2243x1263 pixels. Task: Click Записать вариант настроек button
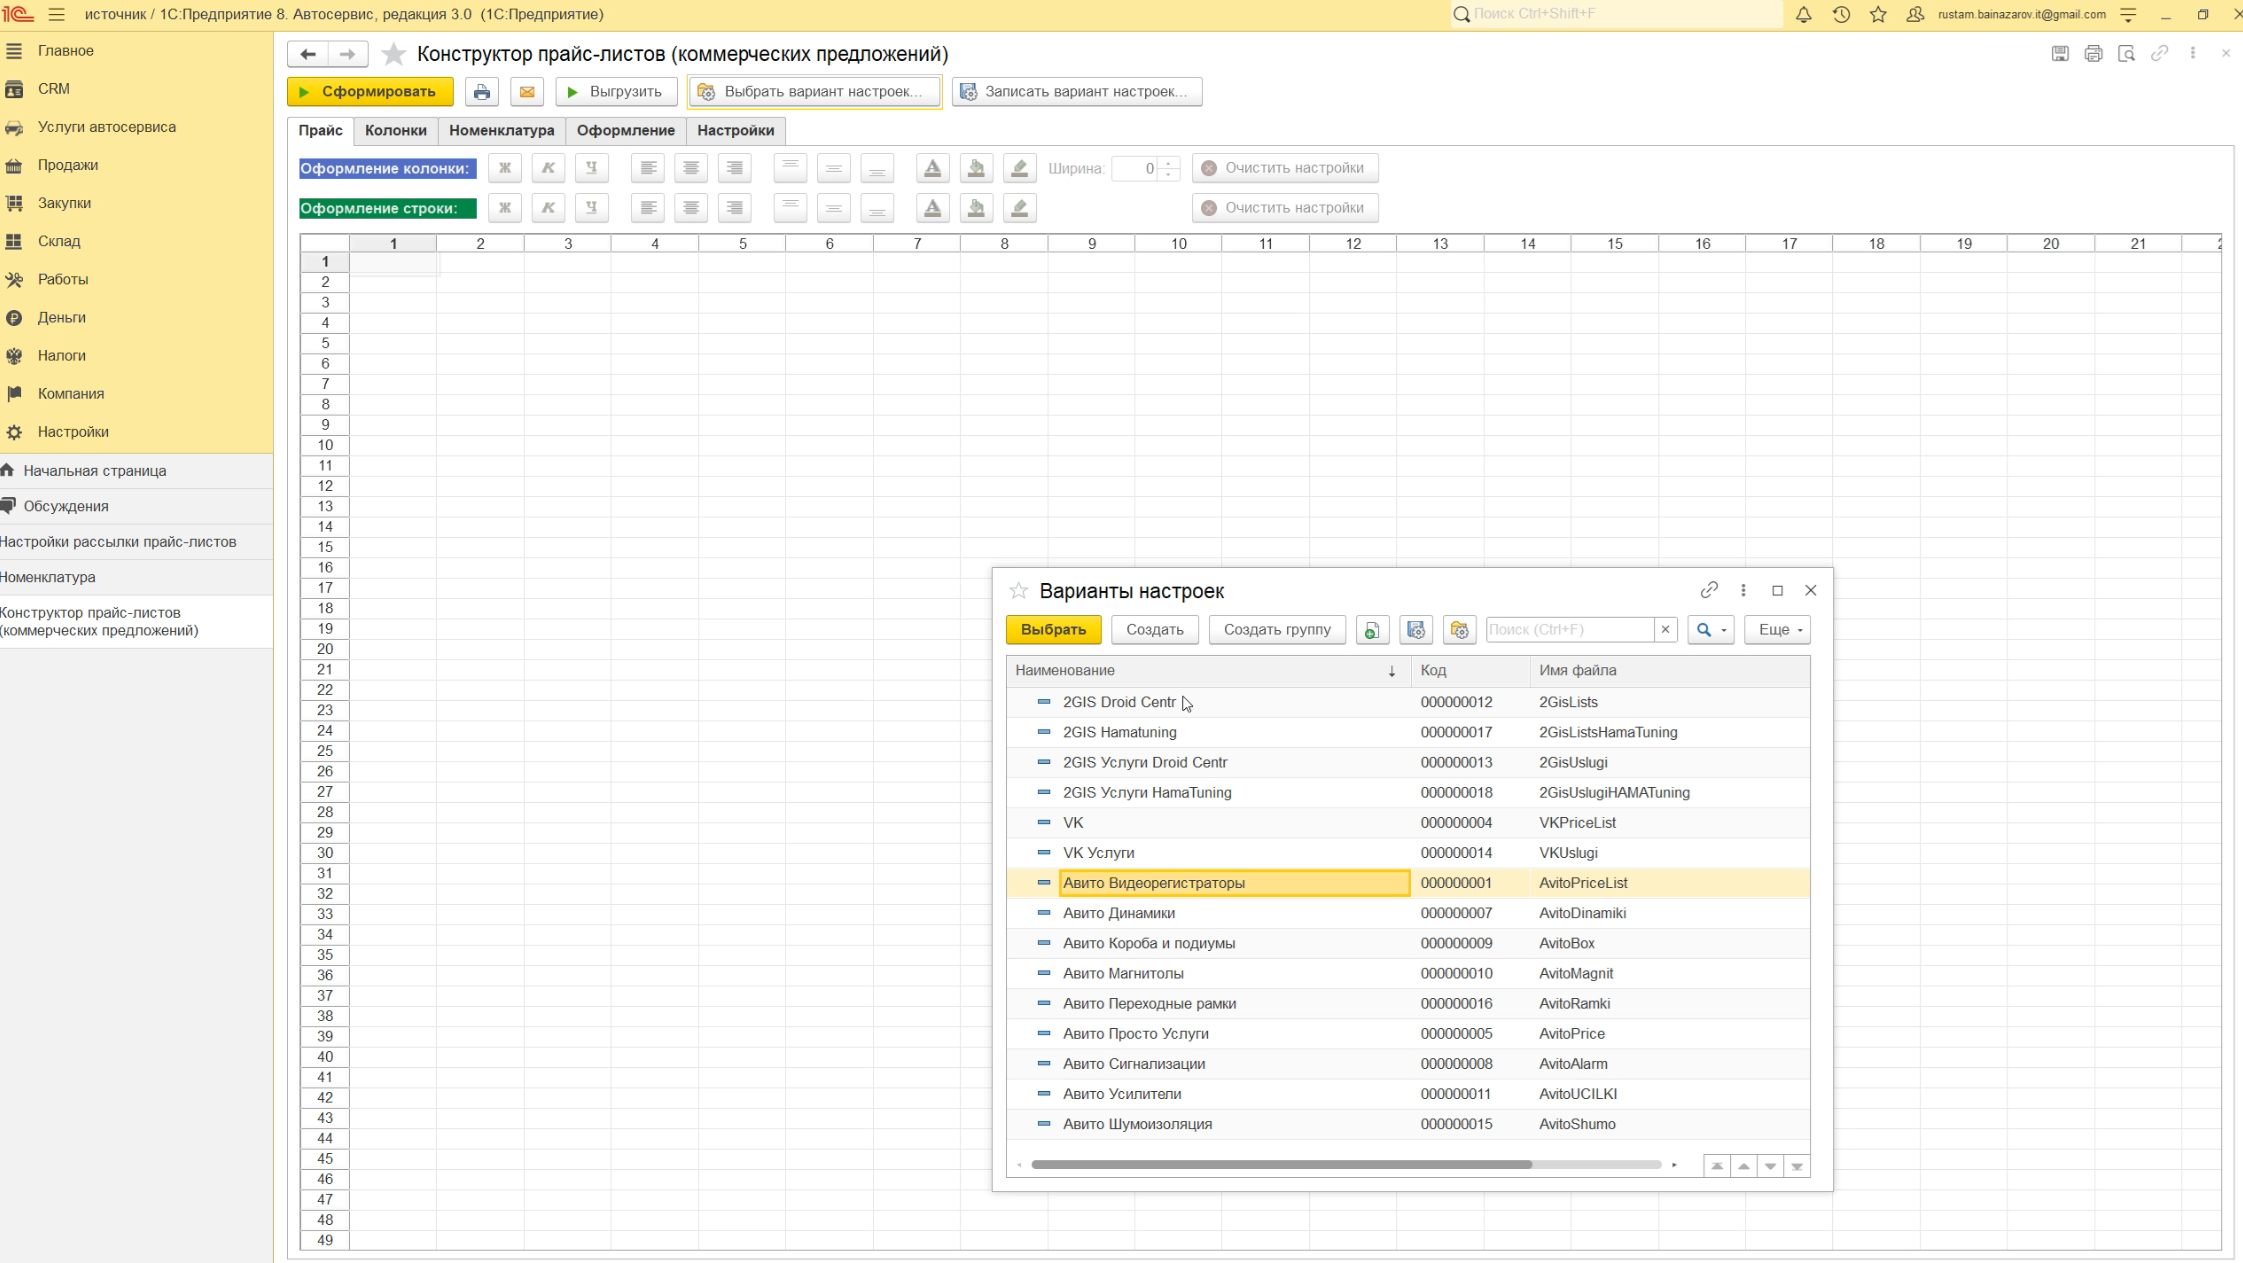point(1077,92)
